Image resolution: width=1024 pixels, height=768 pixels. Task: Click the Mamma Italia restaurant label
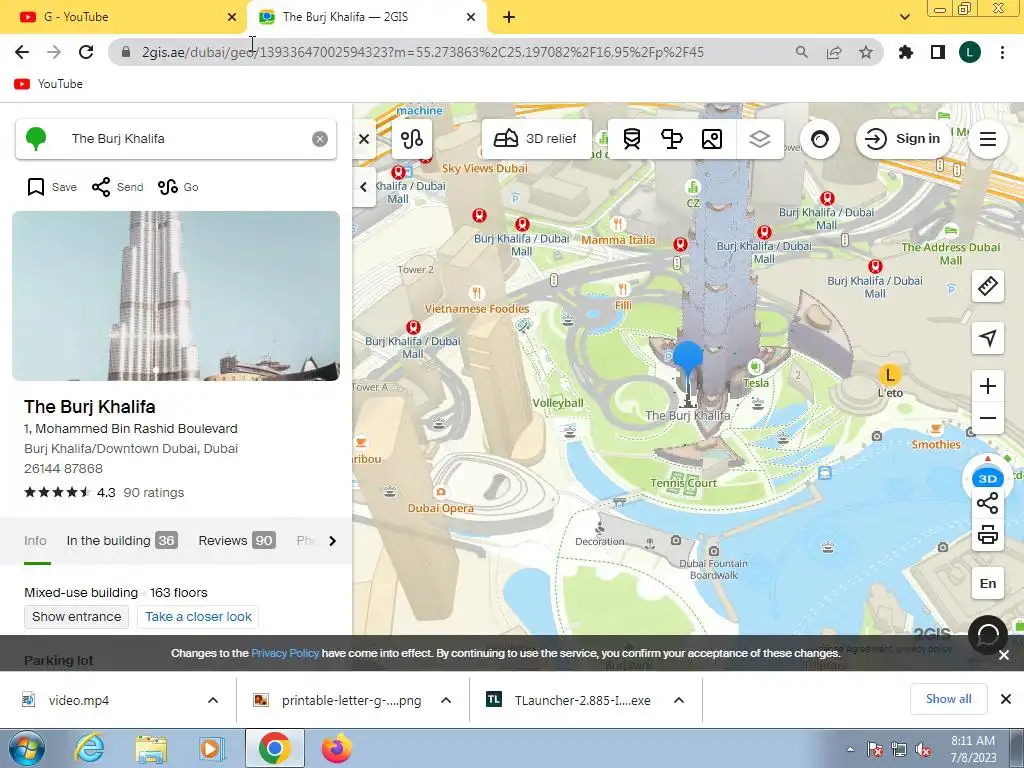(618, 240)
